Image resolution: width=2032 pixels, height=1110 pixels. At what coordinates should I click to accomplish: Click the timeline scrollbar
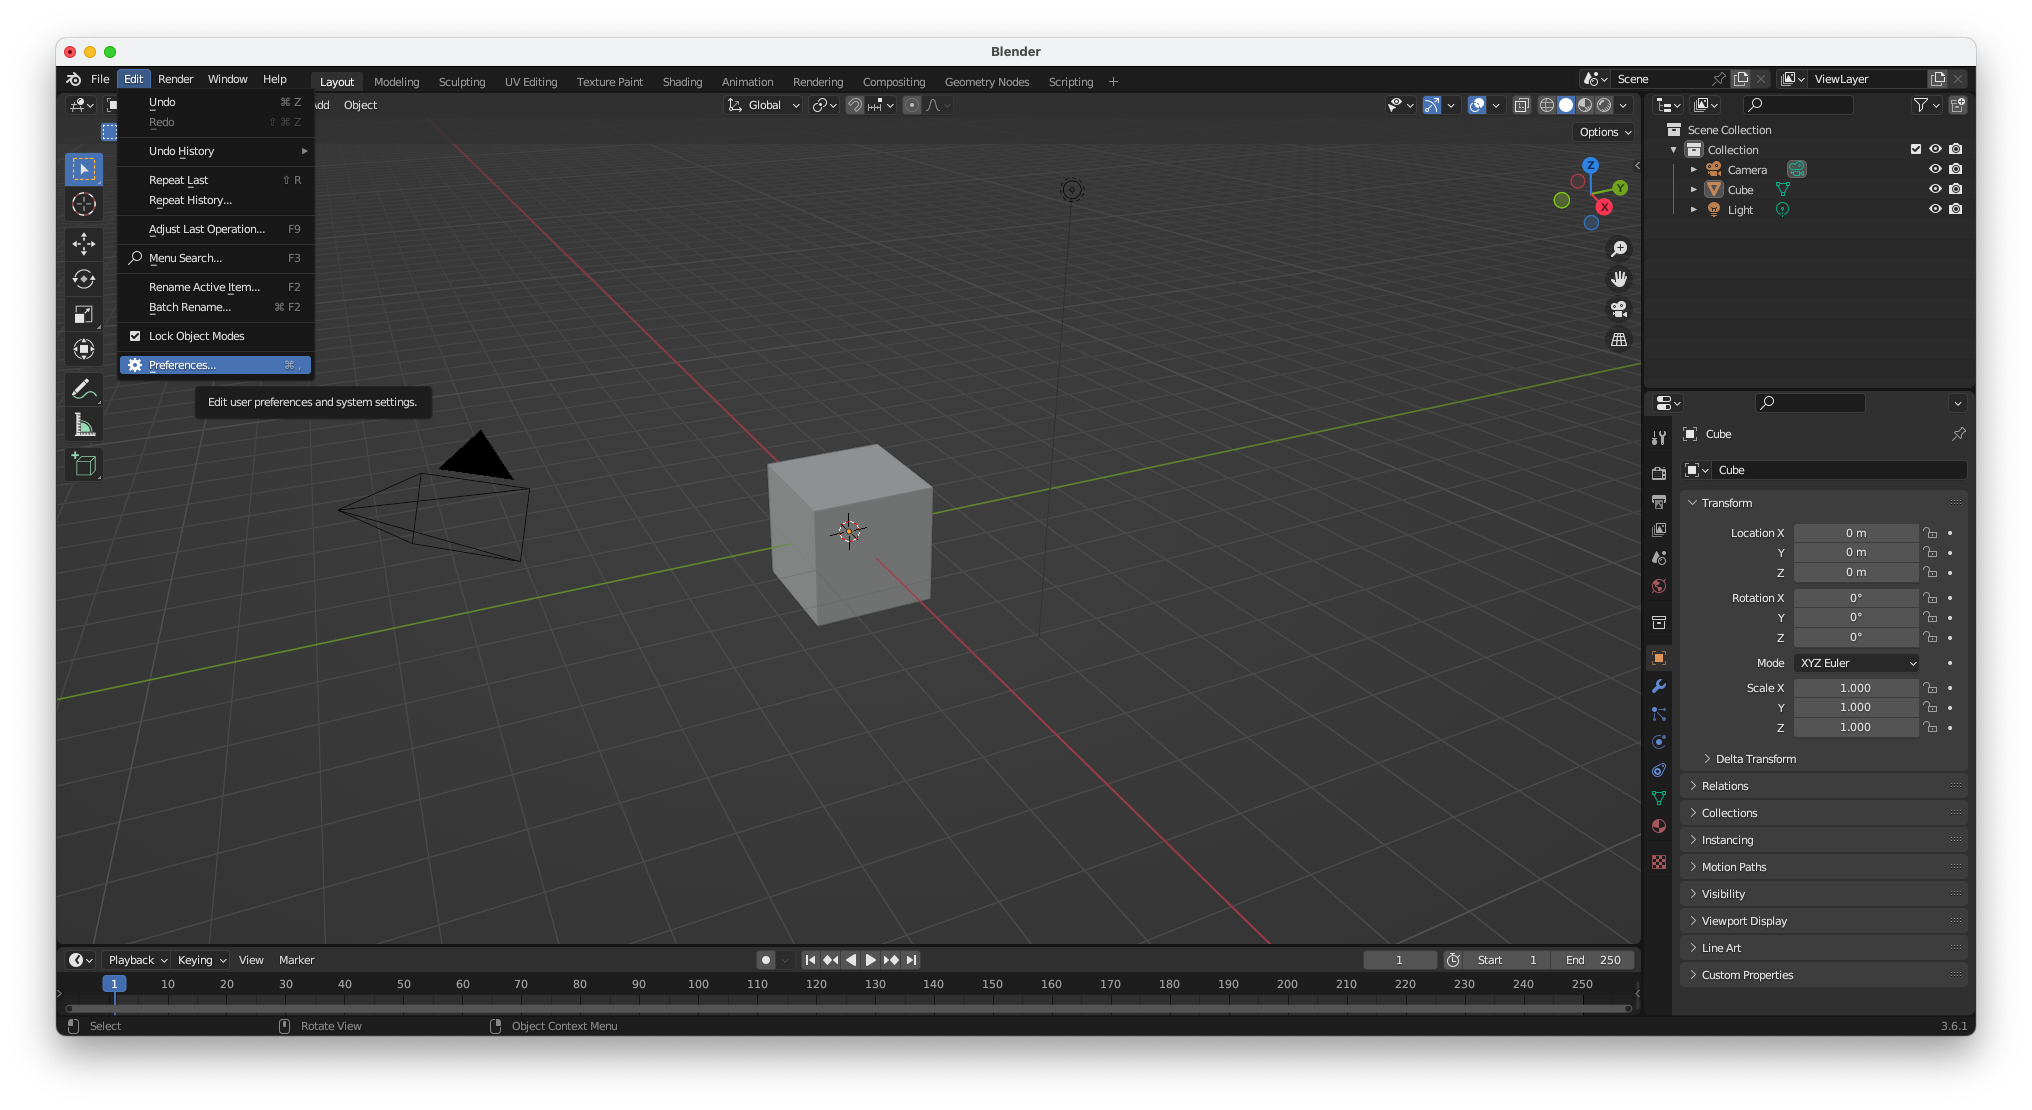click(848, 1008)
